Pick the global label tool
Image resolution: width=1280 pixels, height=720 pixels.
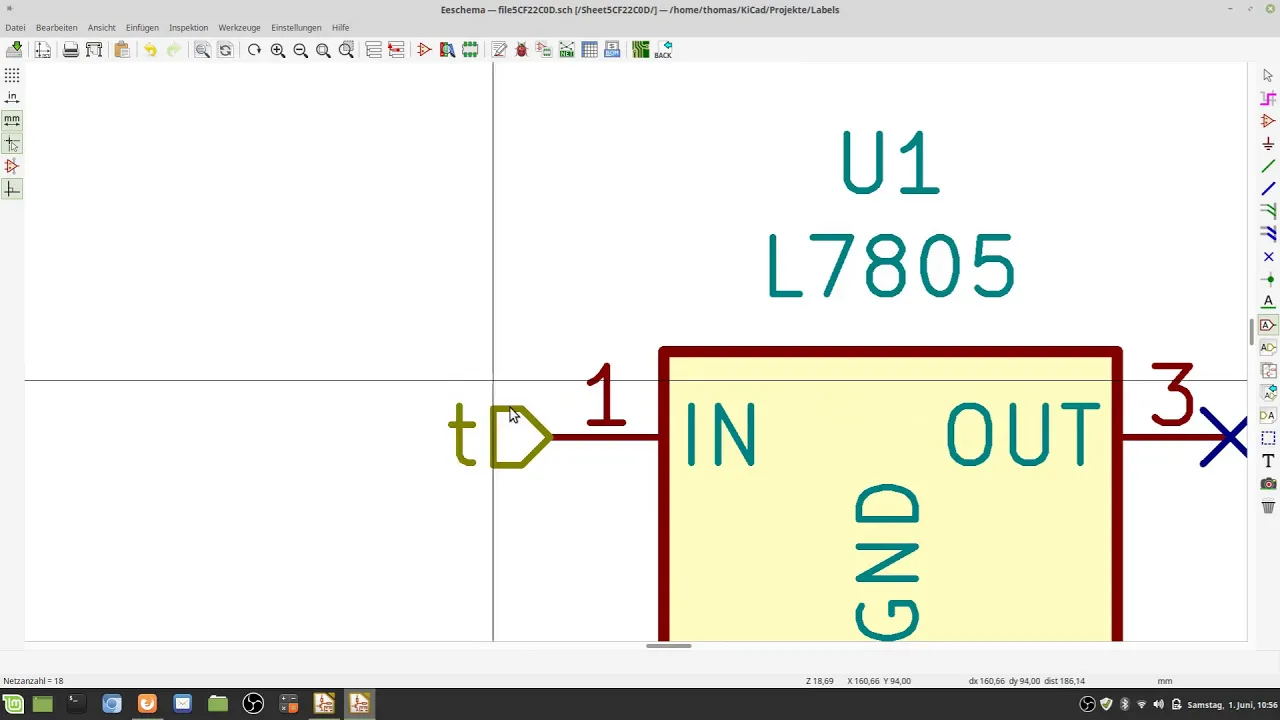1268,325
